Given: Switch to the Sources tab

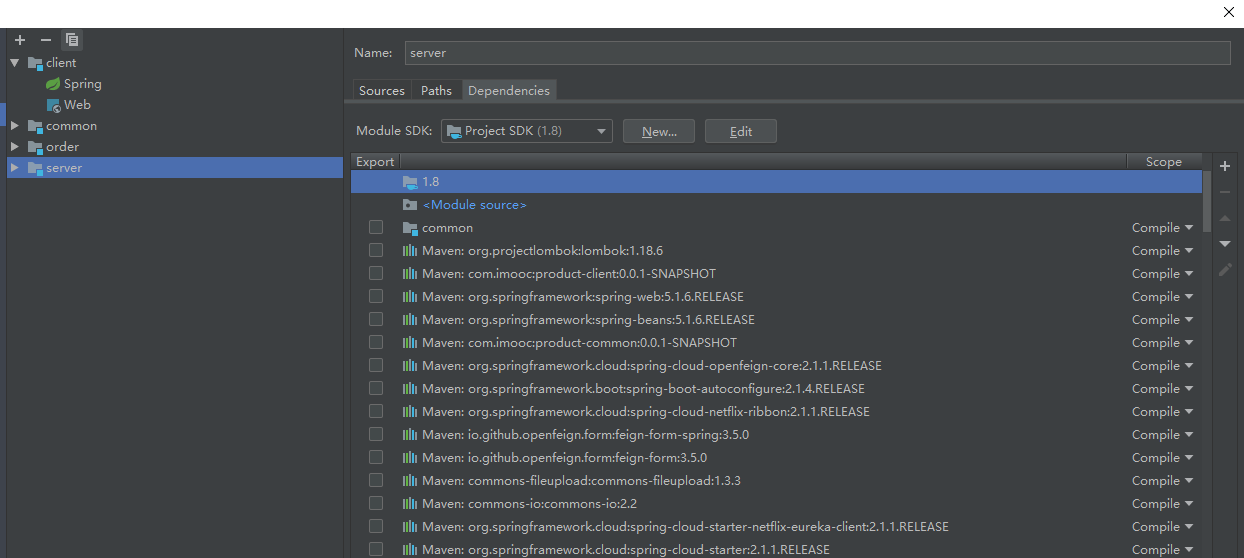Looking at the screenshot, I should (x=382, y=91).
